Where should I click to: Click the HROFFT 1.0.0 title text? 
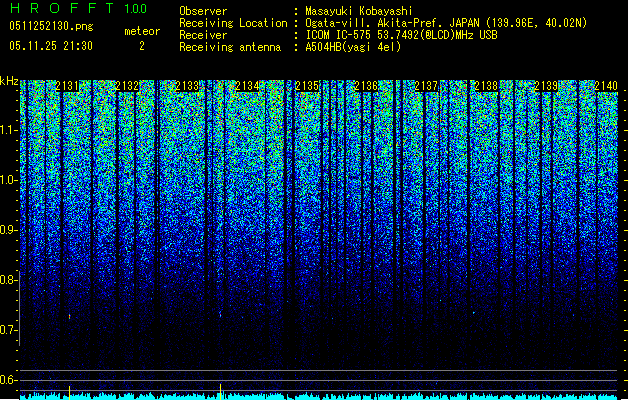pyautogui.click(x=78, y=8)
